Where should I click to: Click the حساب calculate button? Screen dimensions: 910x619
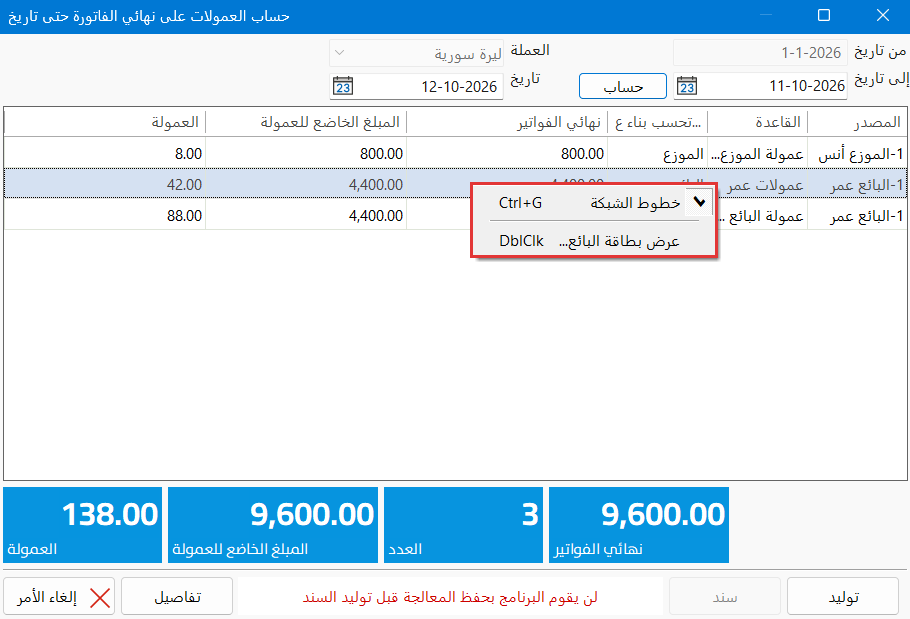(623, 86)
